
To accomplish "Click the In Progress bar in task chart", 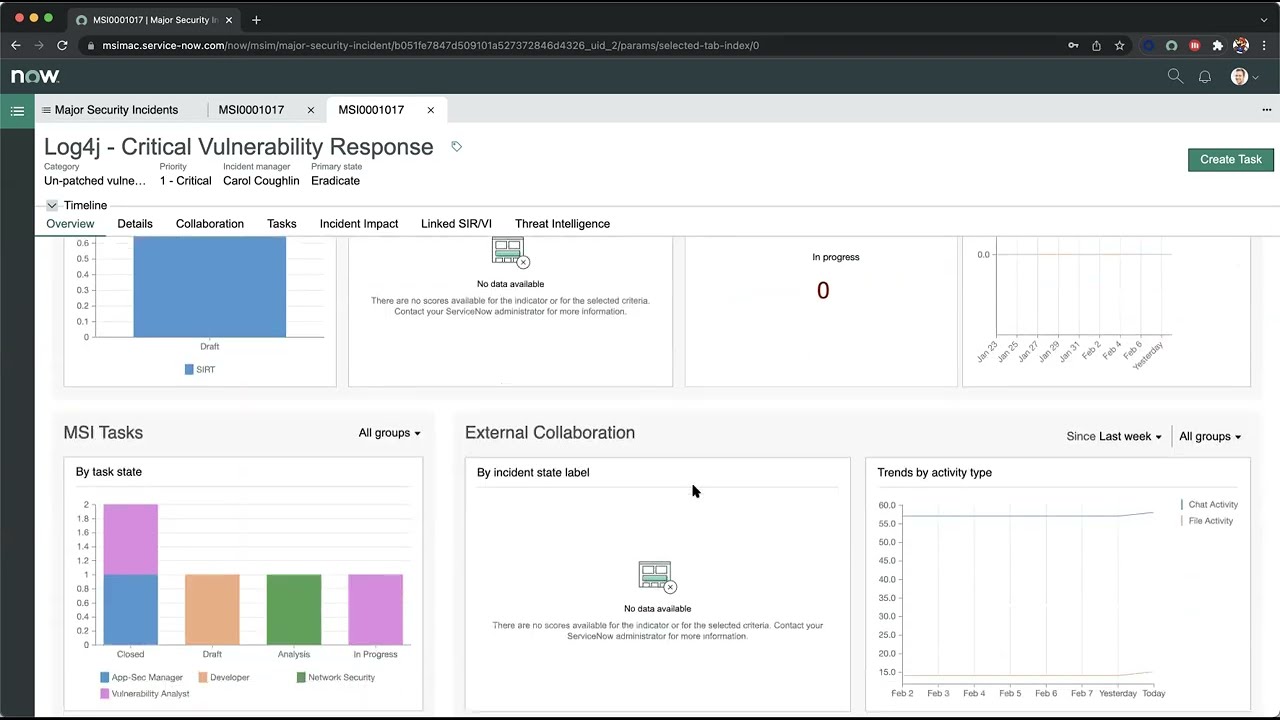I will click(376, 610).
